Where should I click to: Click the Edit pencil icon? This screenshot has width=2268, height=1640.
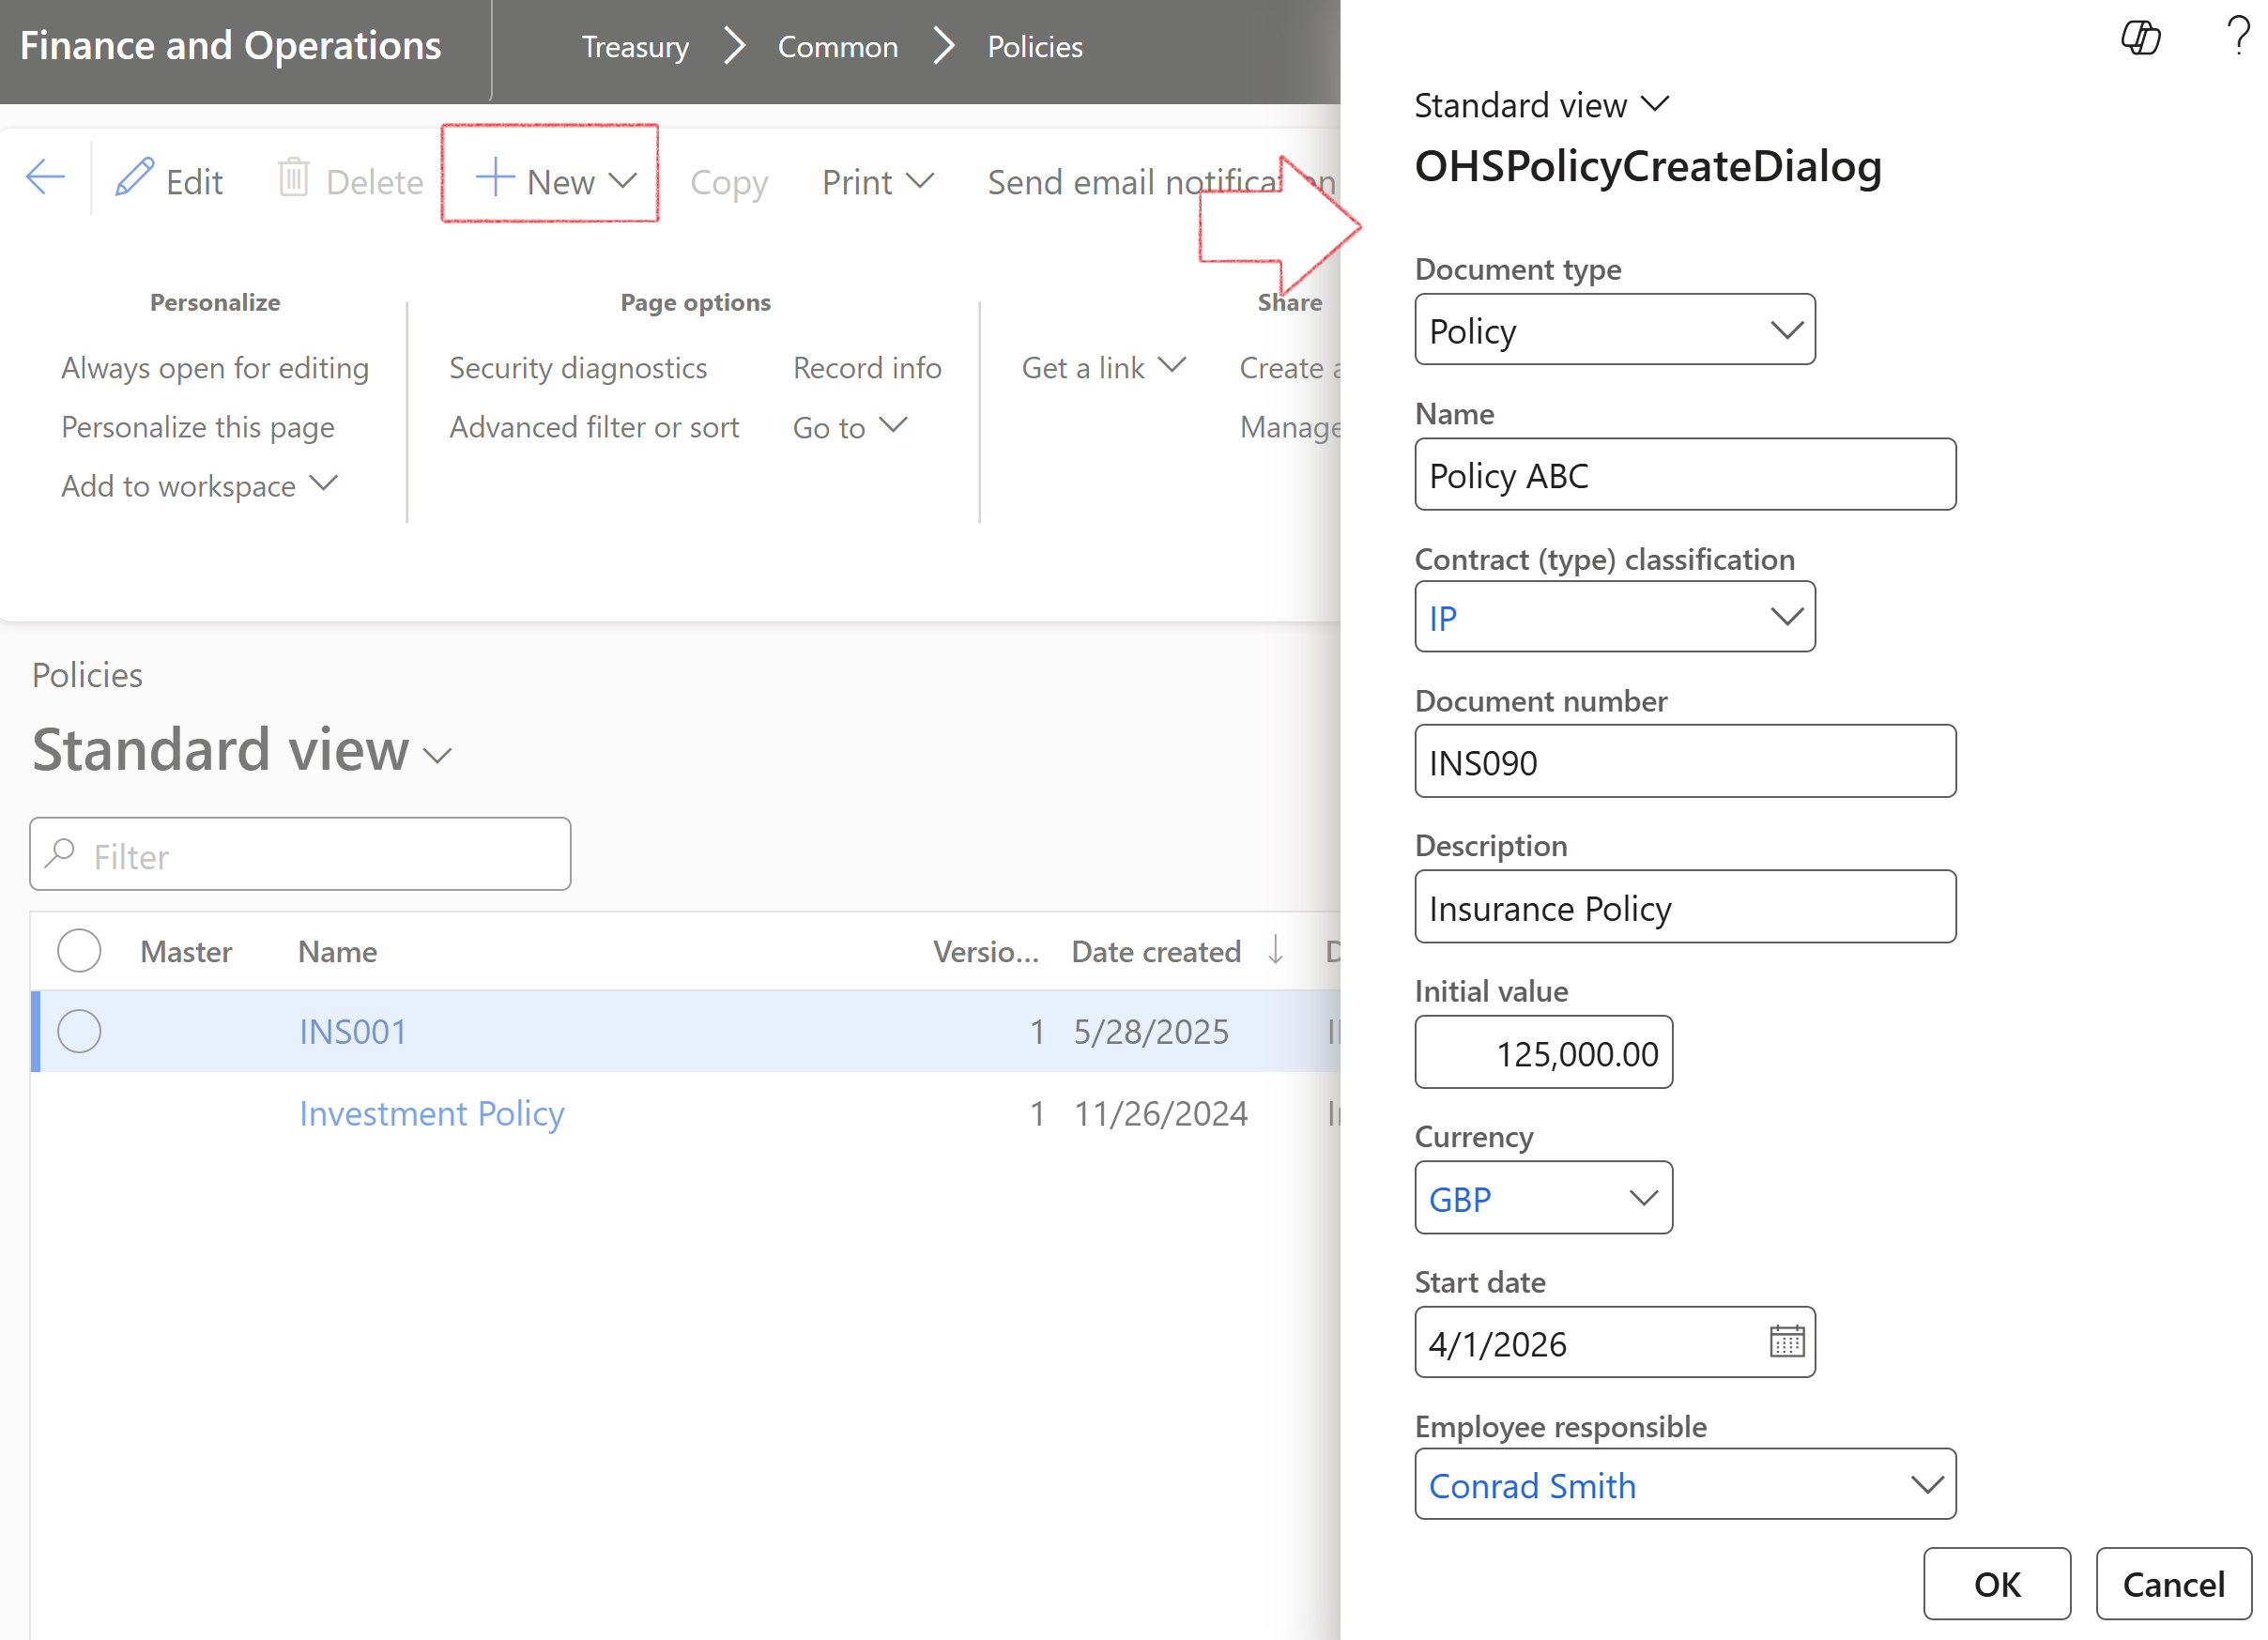coord(134,179)
